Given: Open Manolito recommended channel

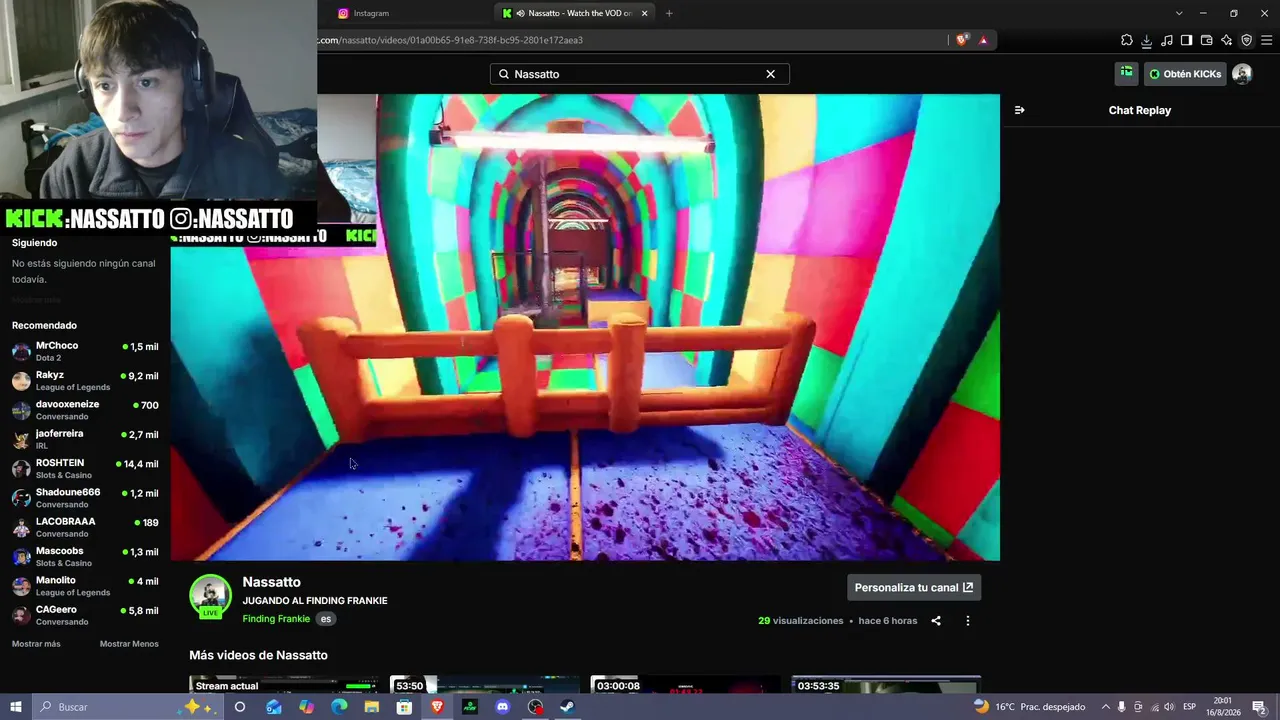Looking at the screenshot, I should coord(85,586).
